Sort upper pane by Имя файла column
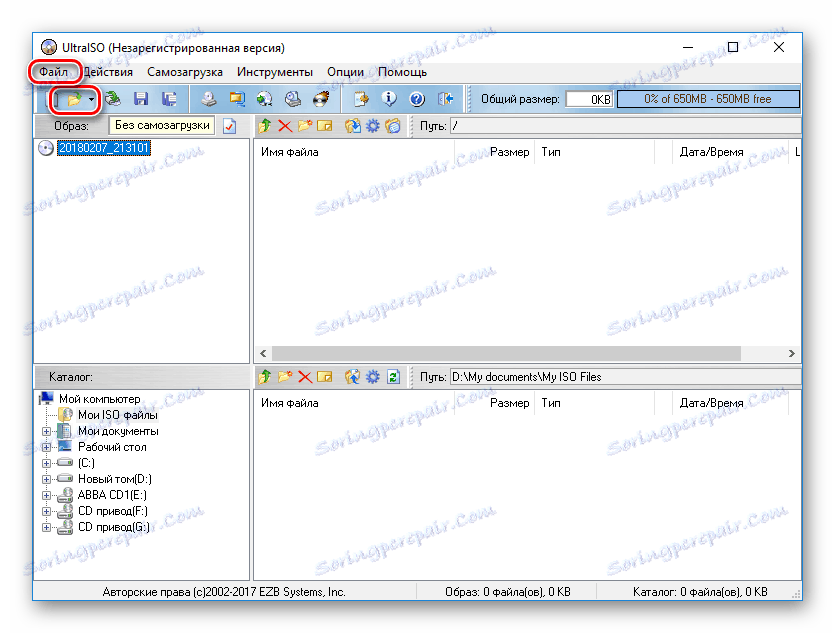 coord(354,152)
